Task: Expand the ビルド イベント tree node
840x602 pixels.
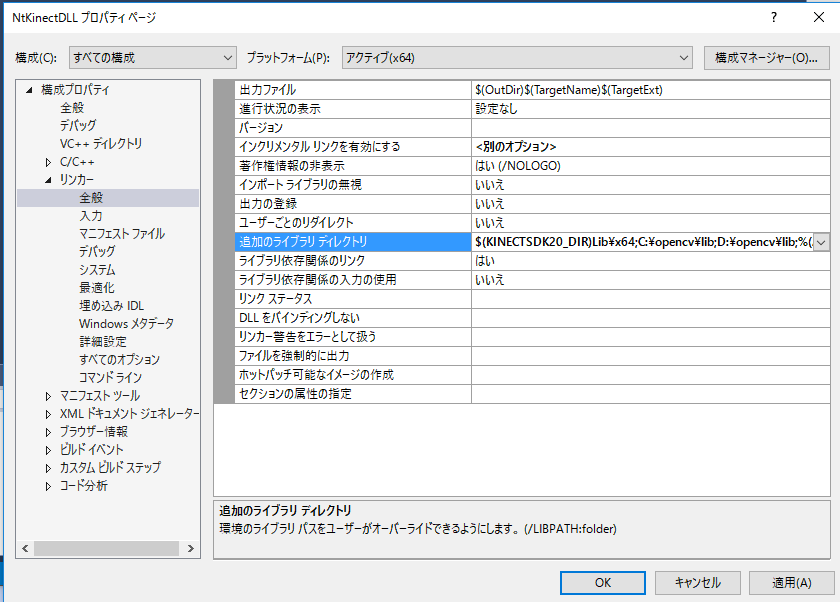Action: click(48, 450)
